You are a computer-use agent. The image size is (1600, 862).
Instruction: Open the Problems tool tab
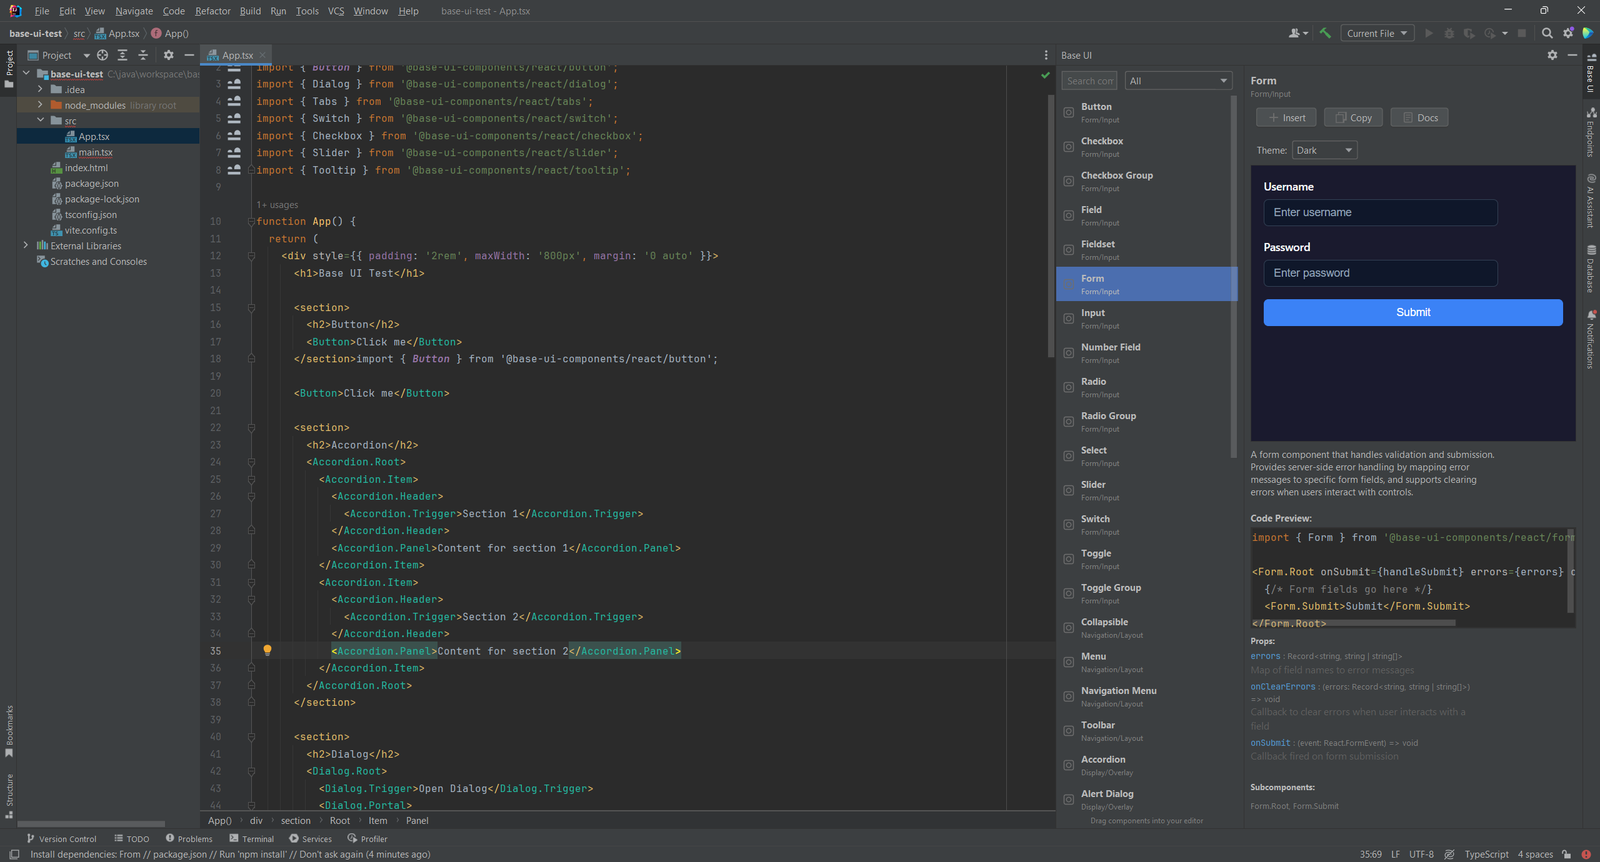pos(189,839)
